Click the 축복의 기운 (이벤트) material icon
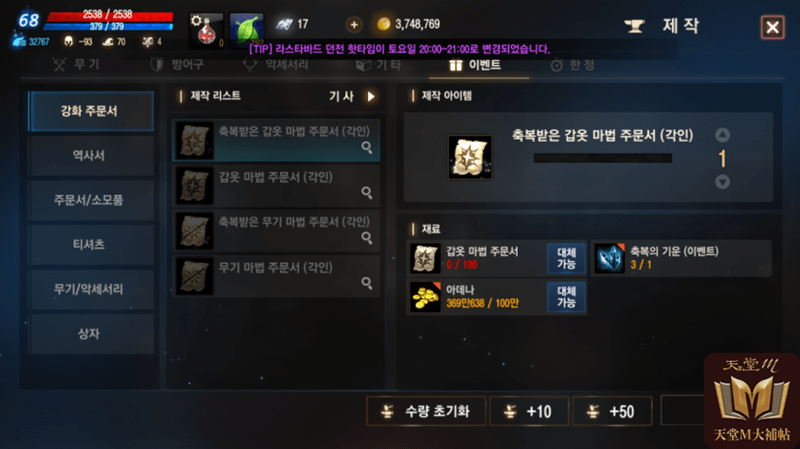800x449 pixels. 609,258
